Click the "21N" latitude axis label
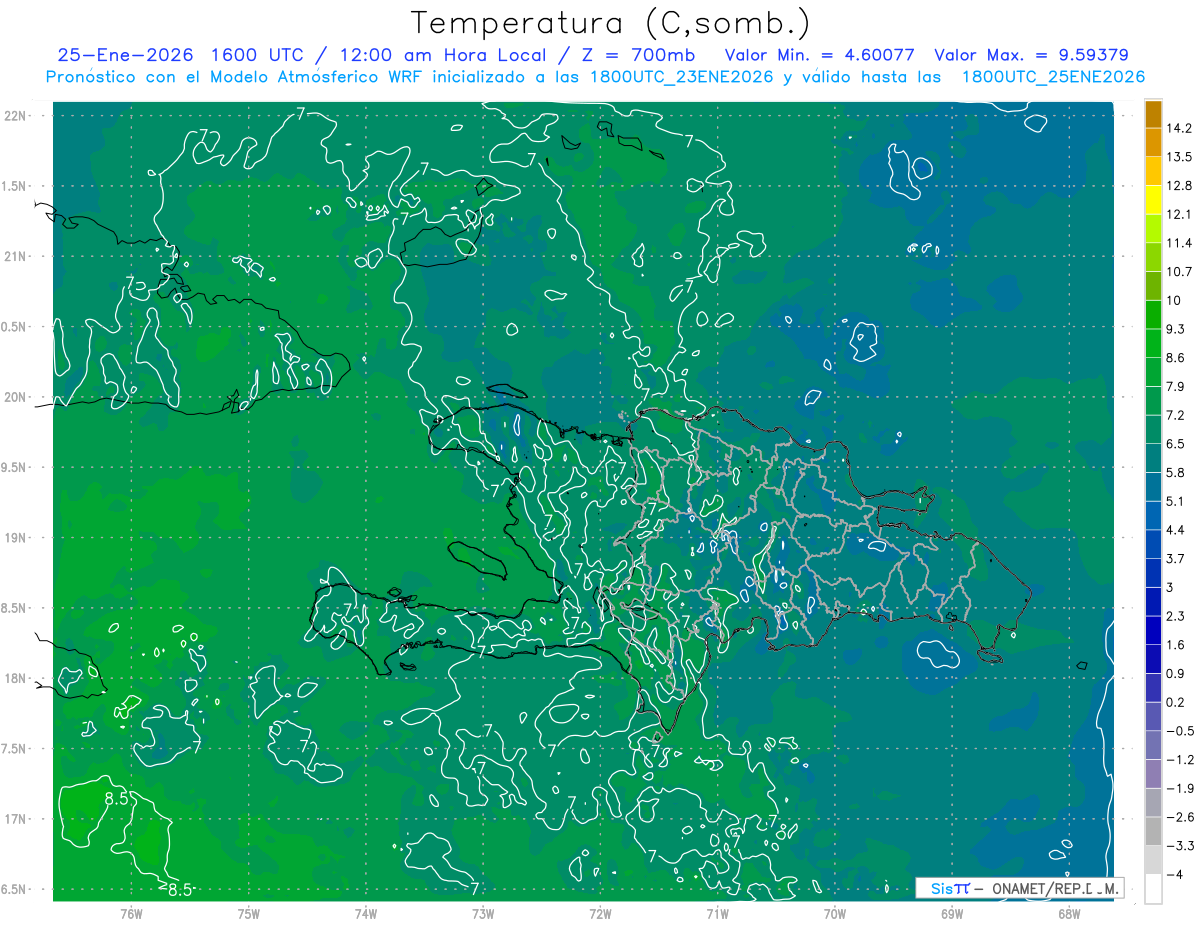The height and width of the screenshot is (927, 1200). pos(15,257)
